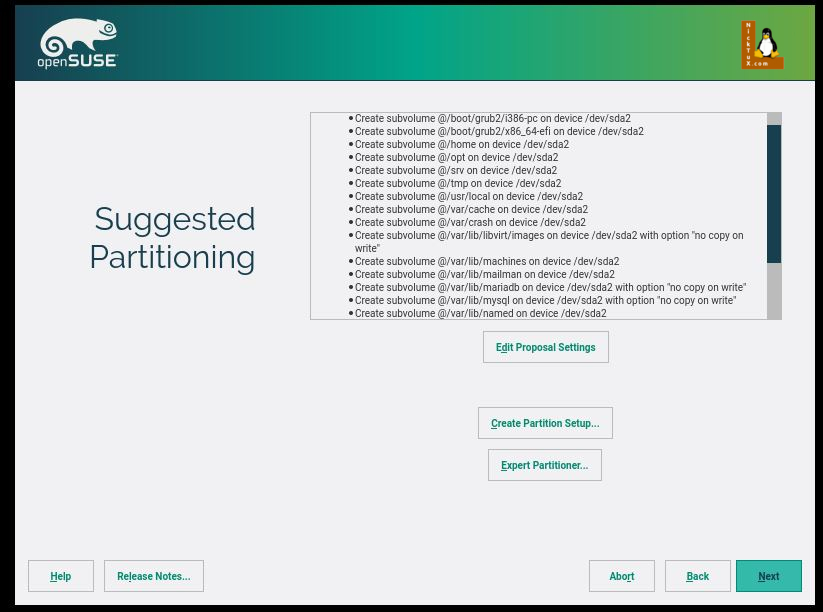Launch the Expert Partitioner
The image size is (823, 612).
coord(544,465)
